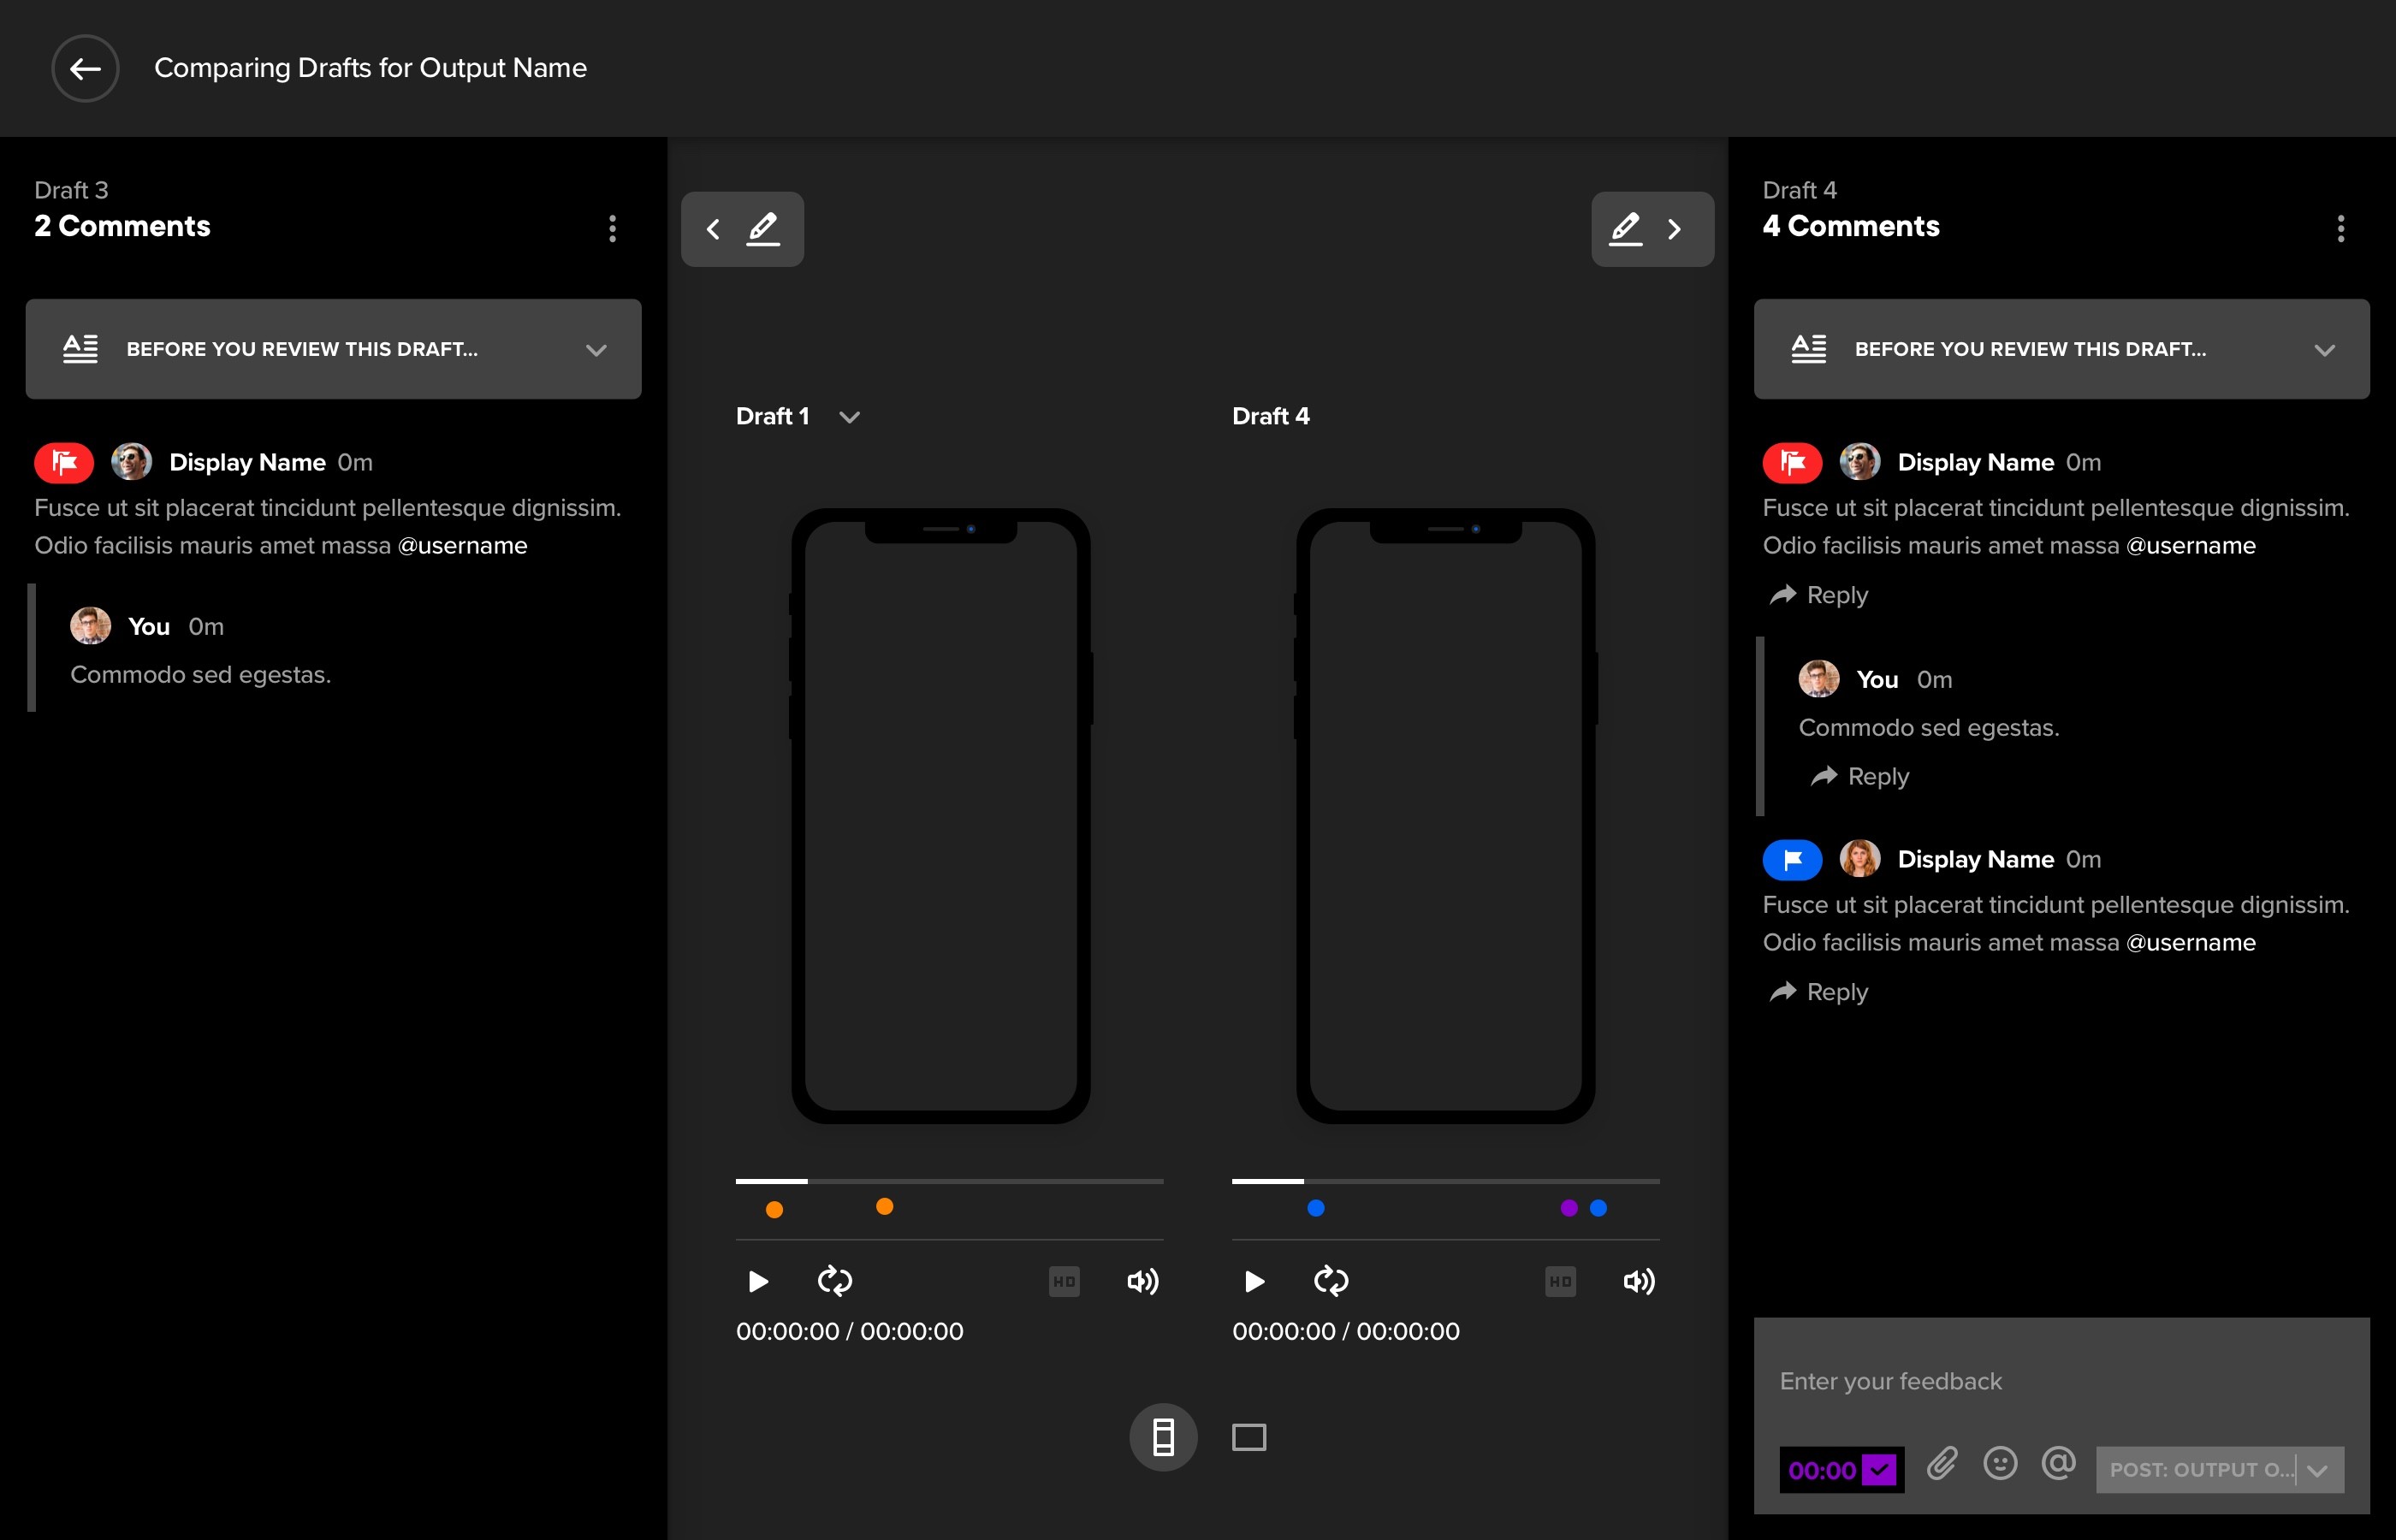The height and width of the screenshot is (1540, 2396).
Task: Mute the Draft 1 player volume
Action: coord(1142,1281)
